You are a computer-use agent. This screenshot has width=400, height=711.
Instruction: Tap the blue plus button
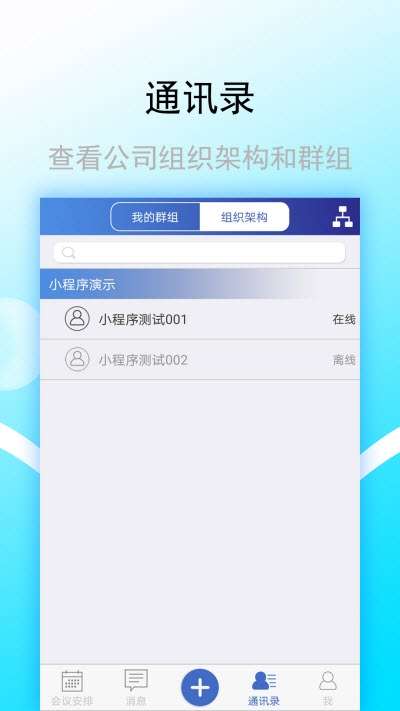point(200,688)
